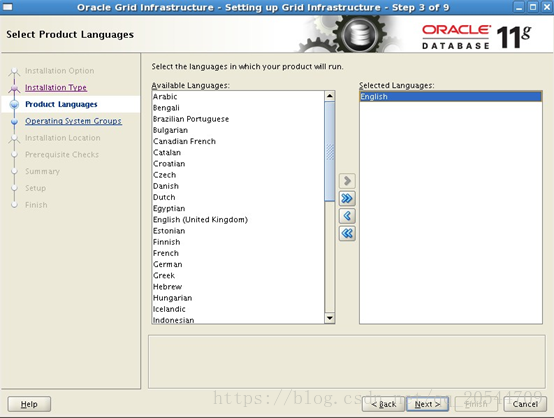Select Bulgarian in the list
The image size is (554, 418).
[238, 130]
